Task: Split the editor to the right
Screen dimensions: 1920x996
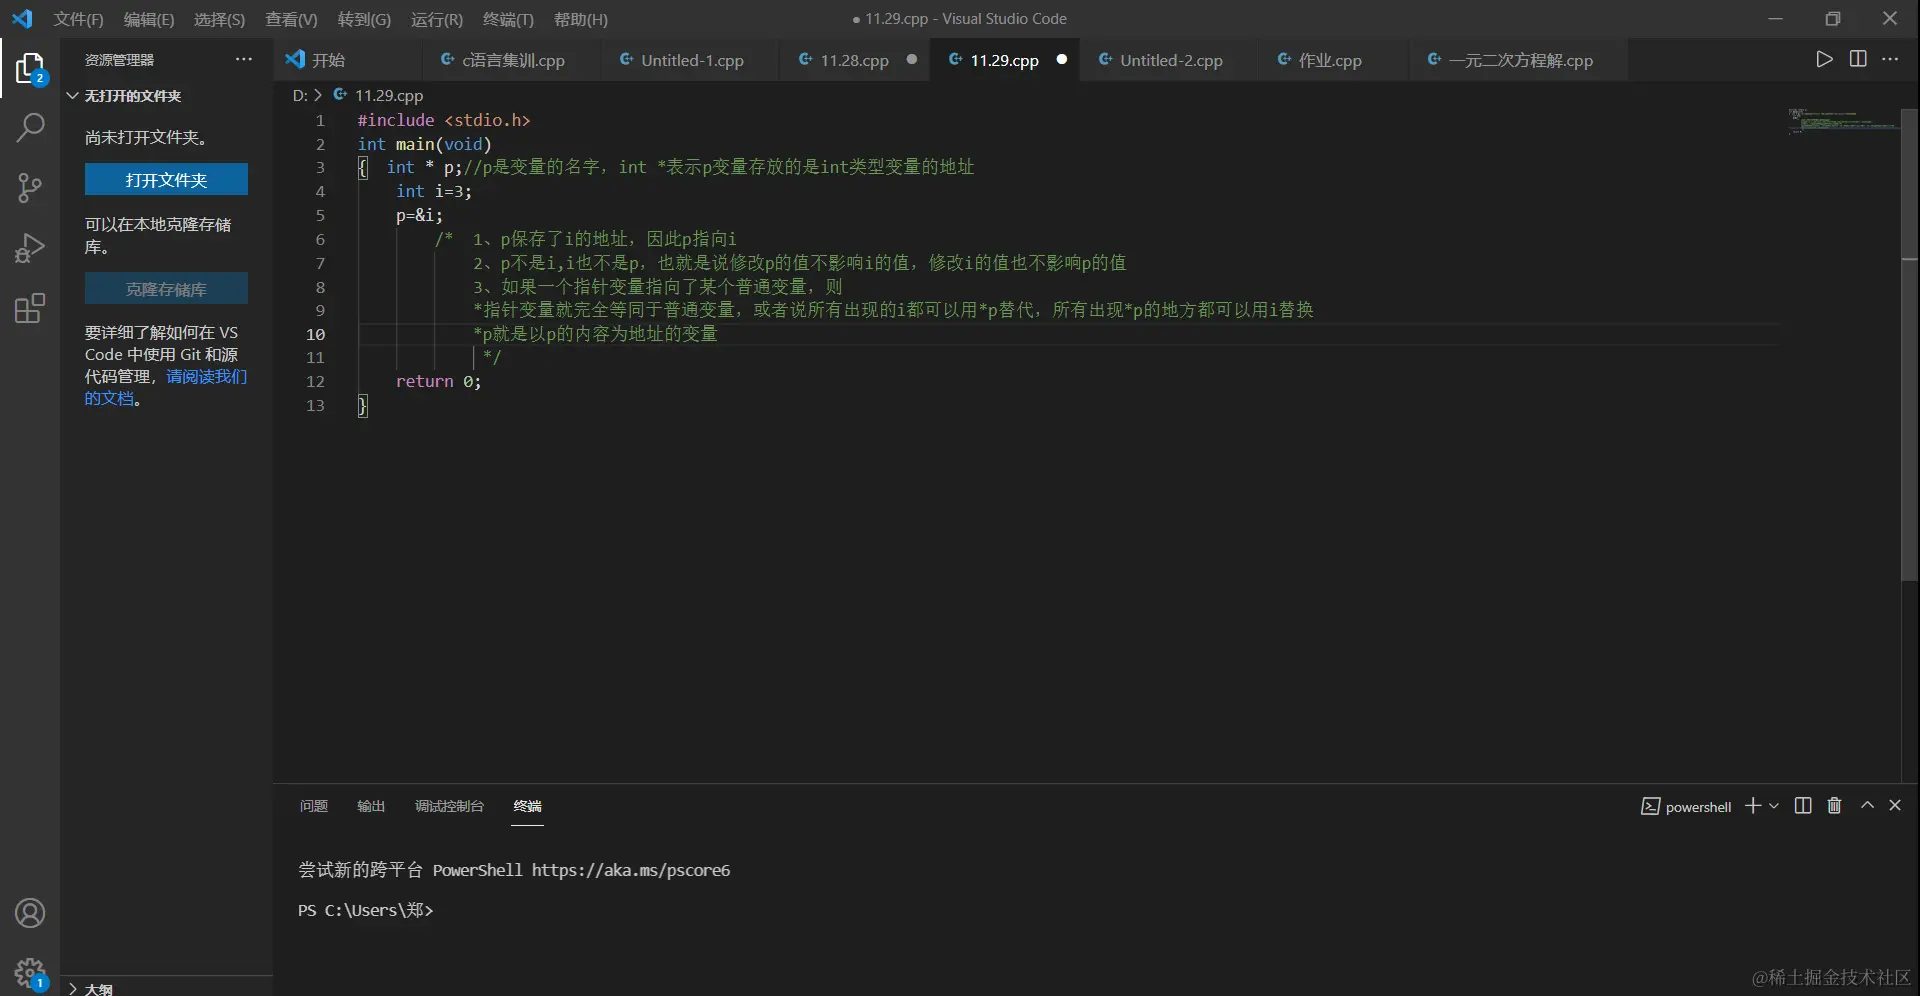Action: coord(1858,59)
